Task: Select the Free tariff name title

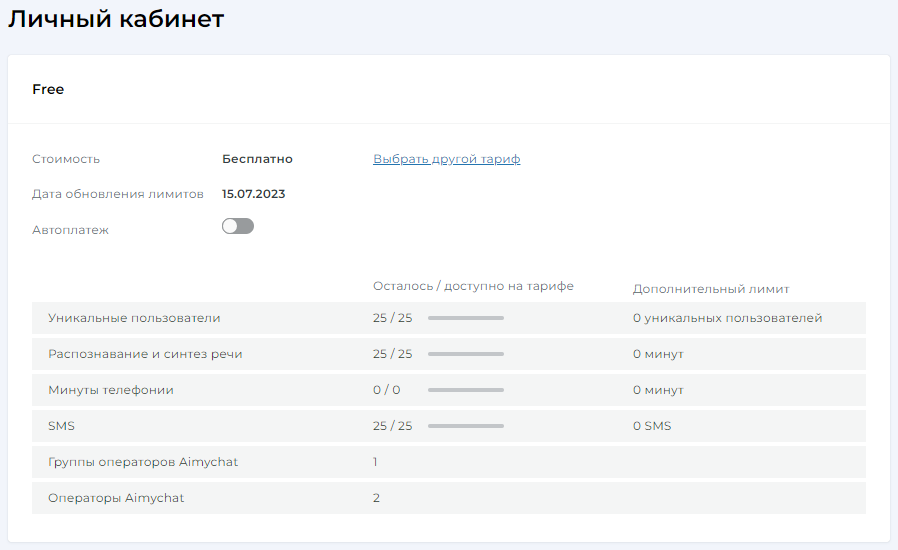Action: pos(48,89)
